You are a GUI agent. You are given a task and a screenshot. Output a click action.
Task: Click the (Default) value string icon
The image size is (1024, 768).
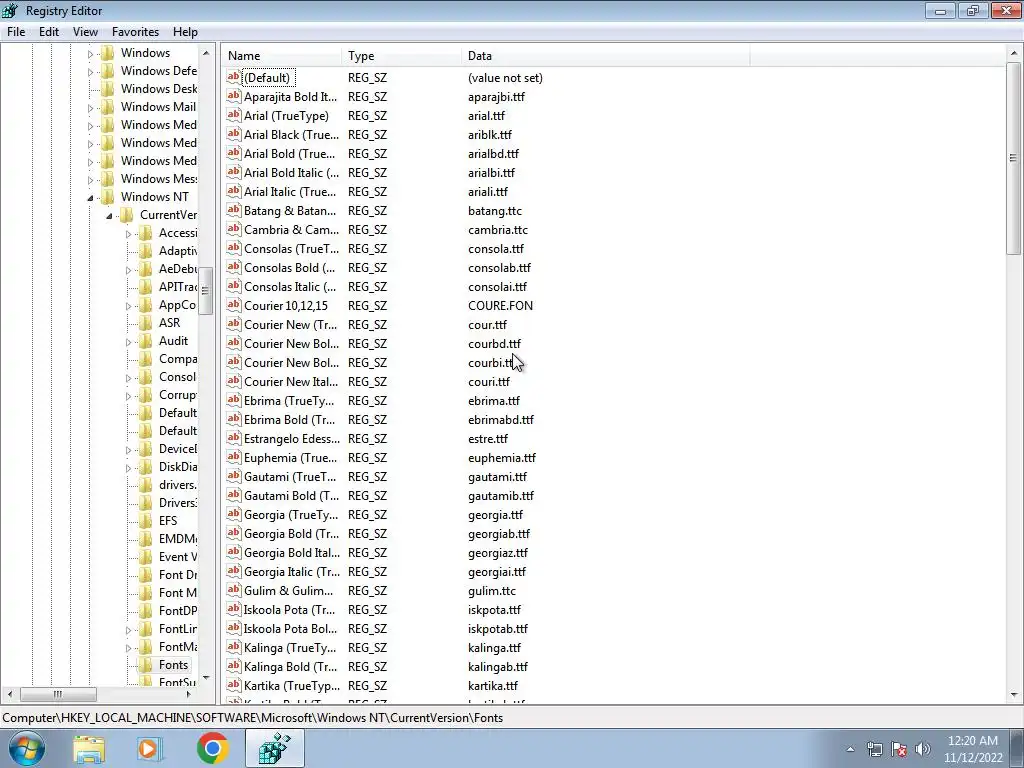[233, 77]
